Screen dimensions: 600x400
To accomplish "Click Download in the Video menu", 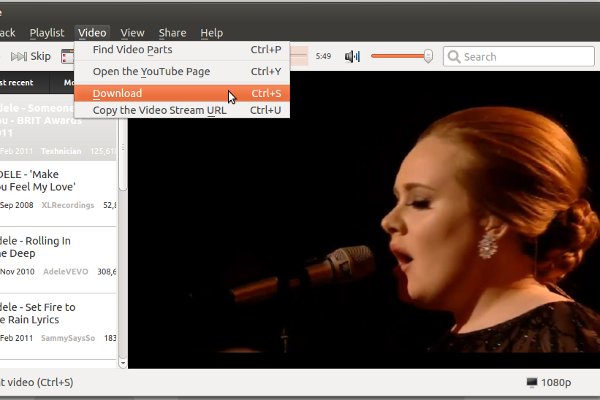I will 182,93.
